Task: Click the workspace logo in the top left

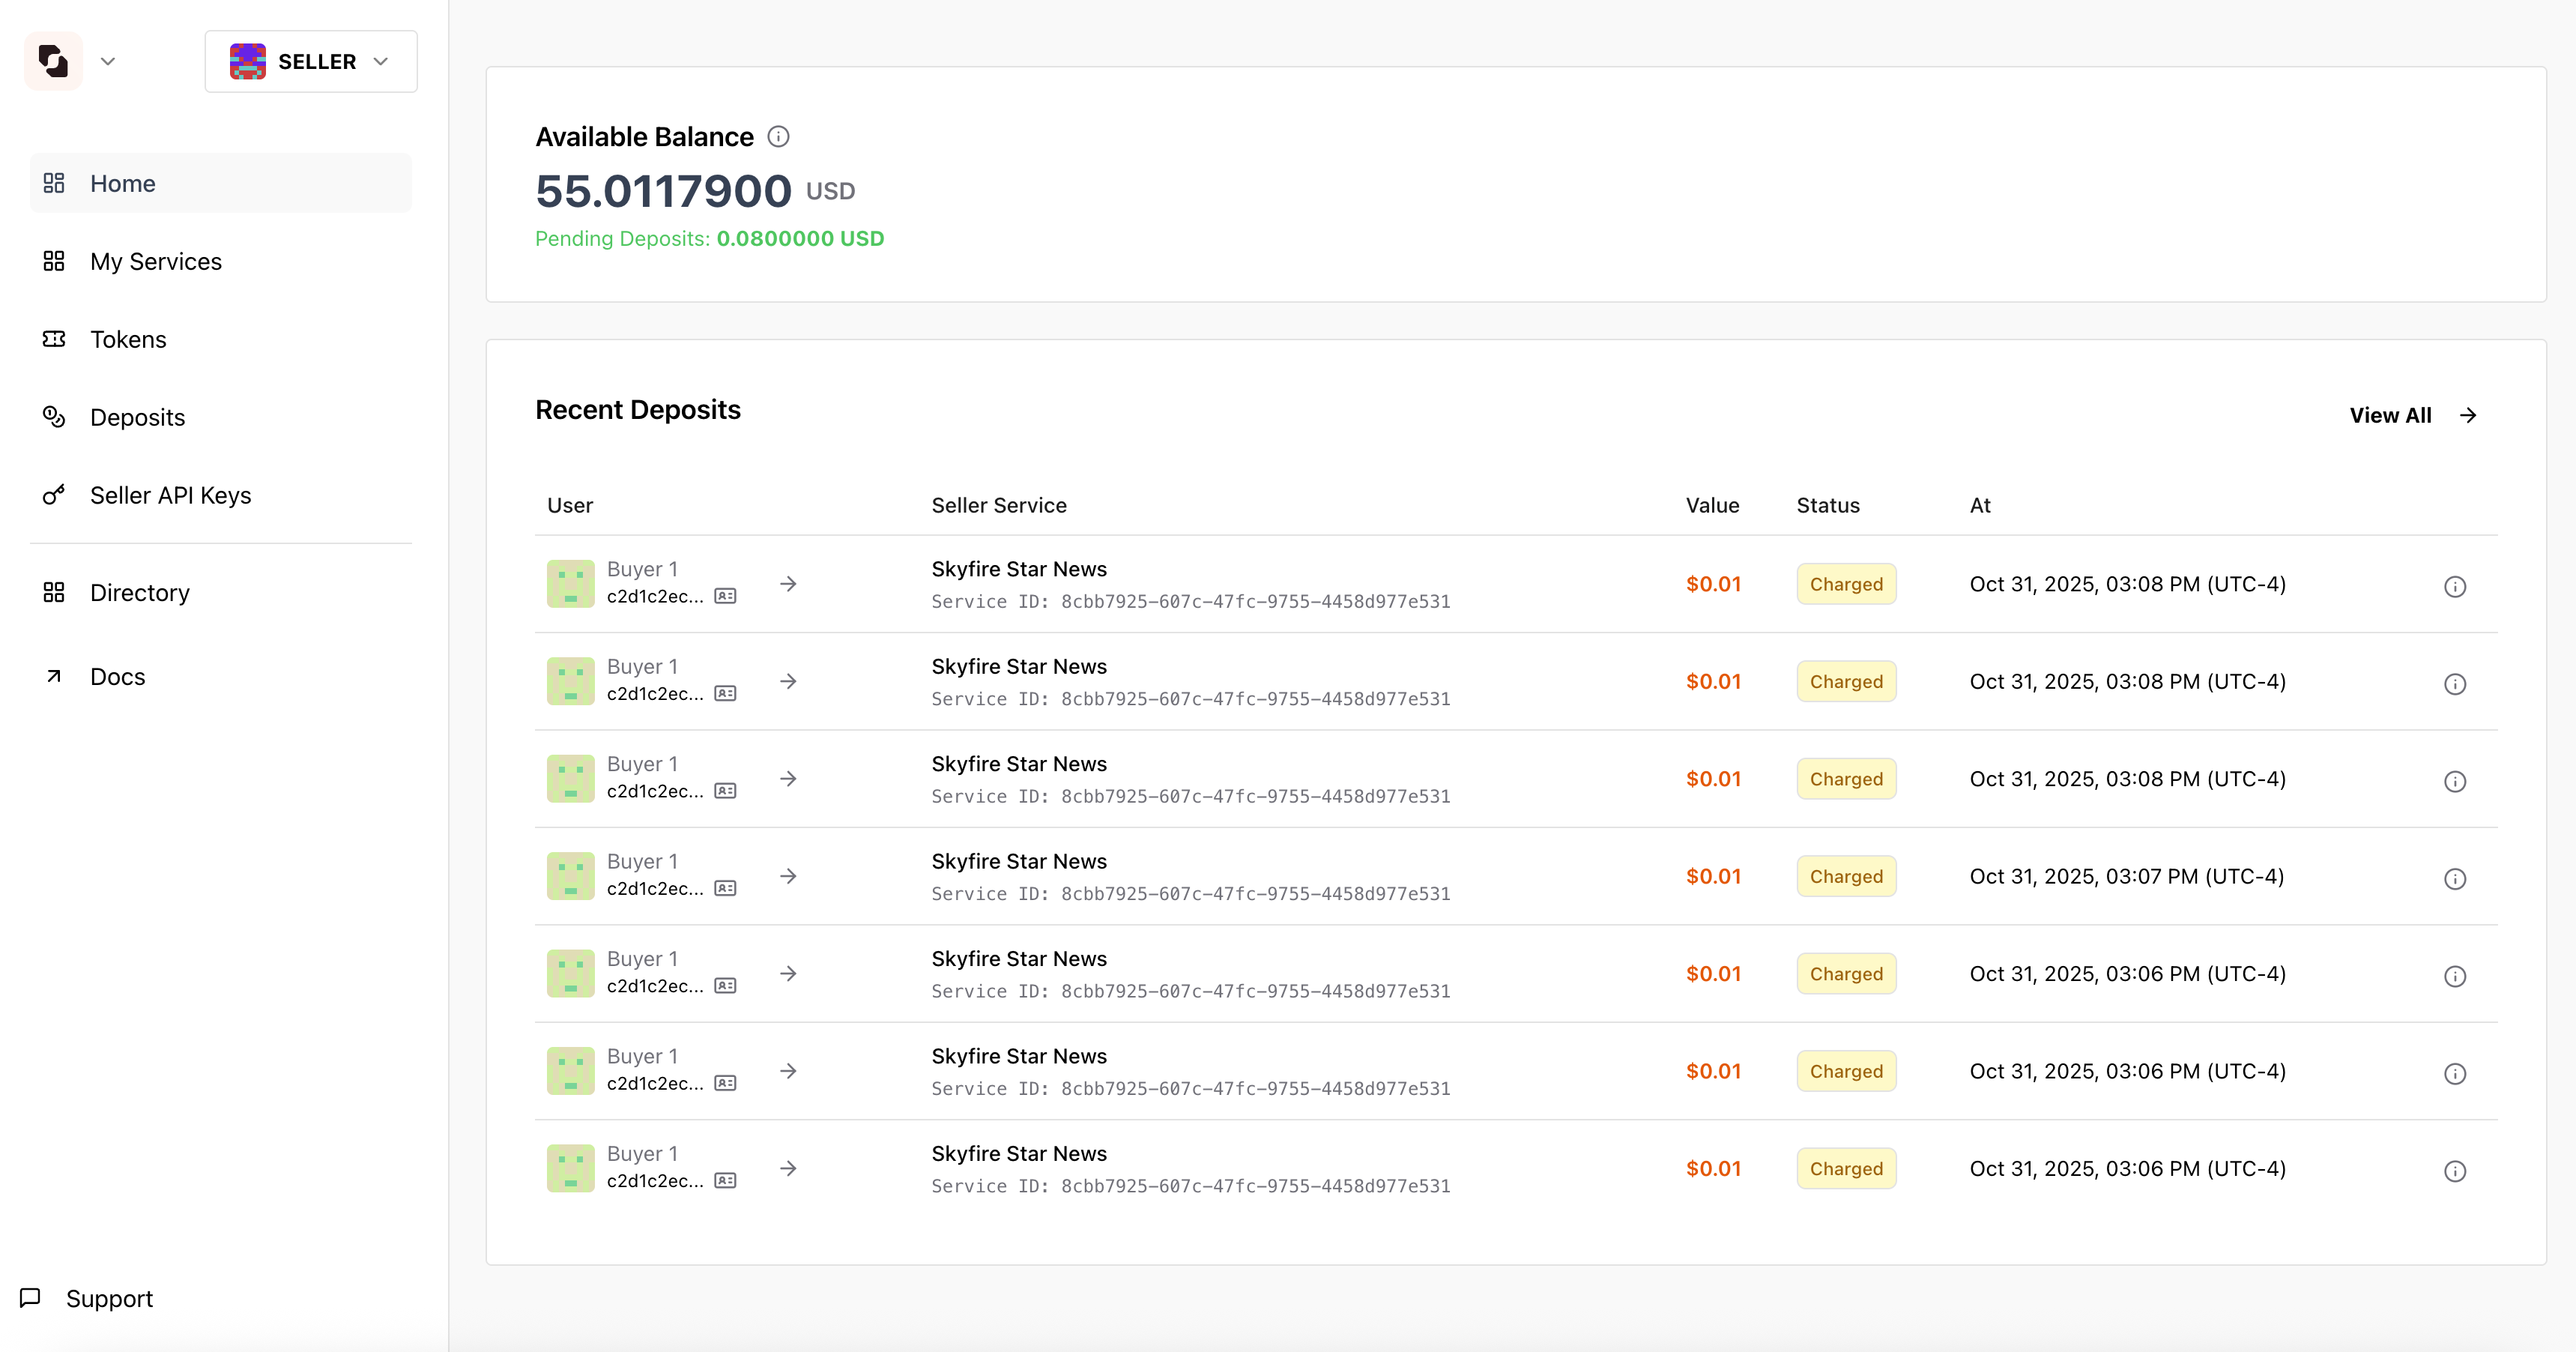Action: pos(52,61)
